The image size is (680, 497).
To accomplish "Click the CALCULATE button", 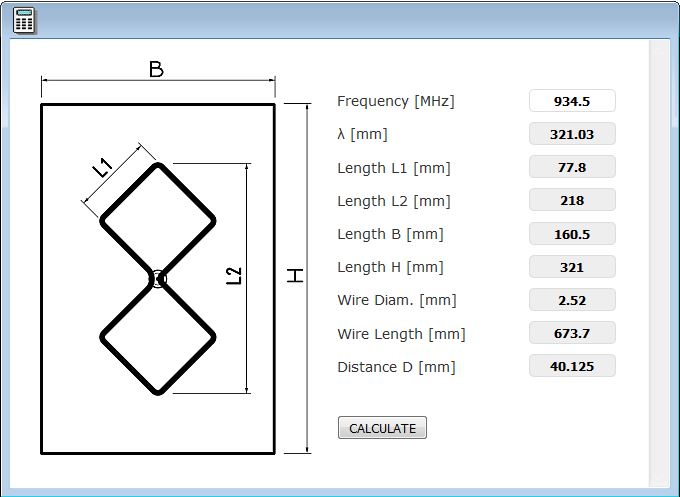I will (x=382, y=428).
